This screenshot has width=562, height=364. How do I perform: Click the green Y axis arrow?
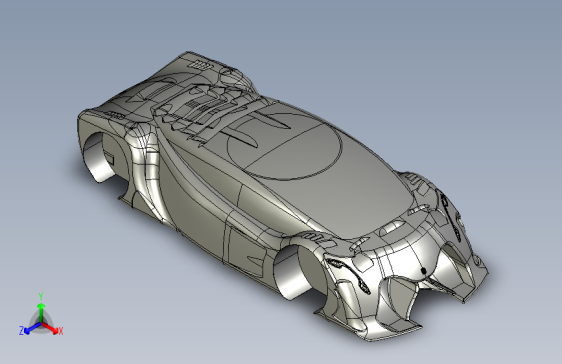41,312
